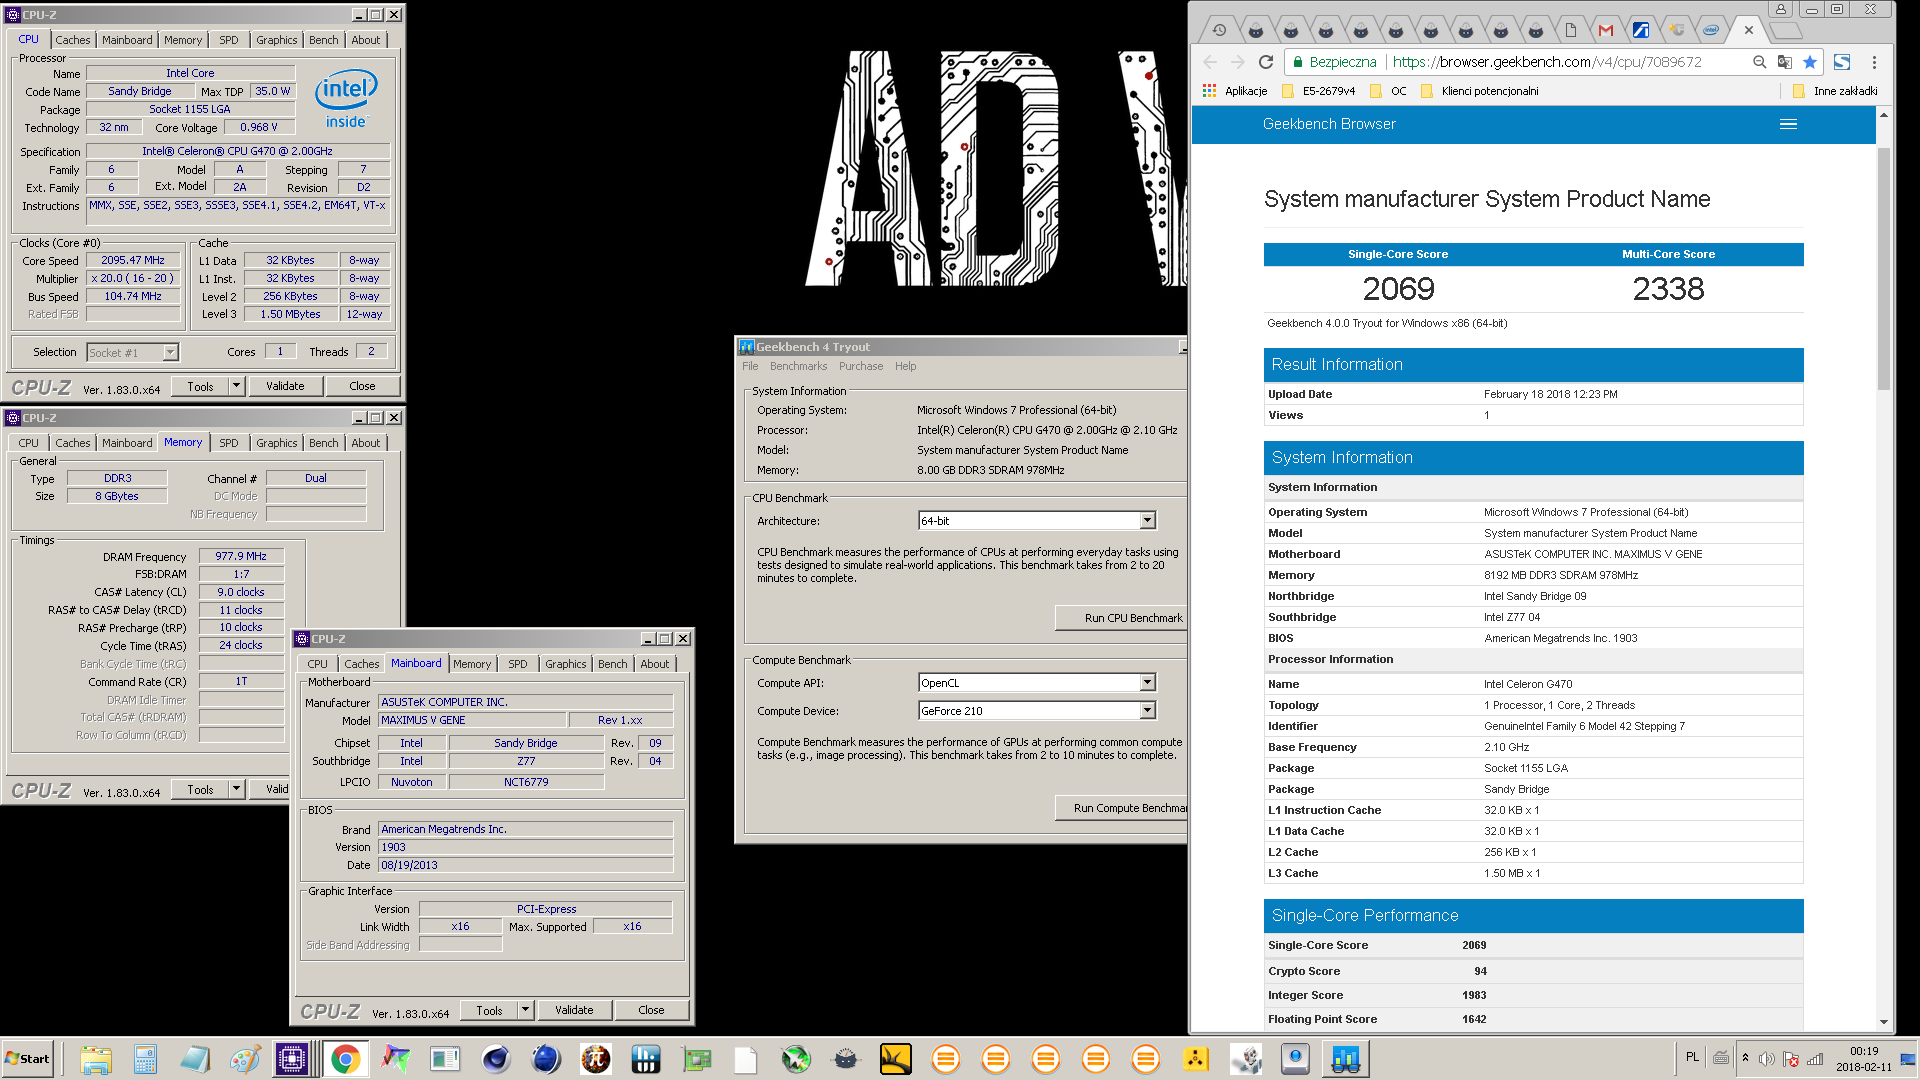Open the history browser tab
The height and width of the screenshot is (1080, 1920).
coord(1220,30)
